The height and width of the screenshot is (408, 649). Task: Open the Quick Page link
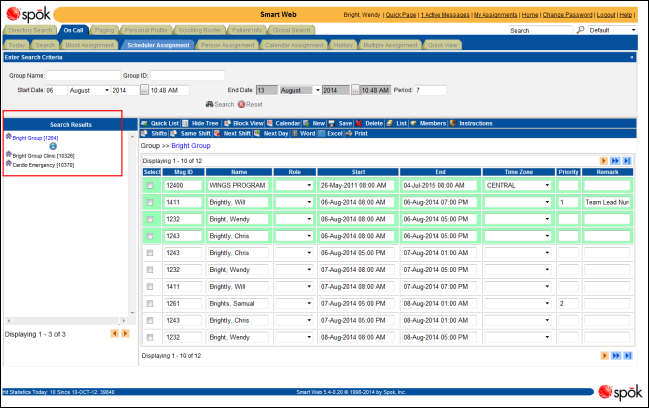[x=401, y=14]
